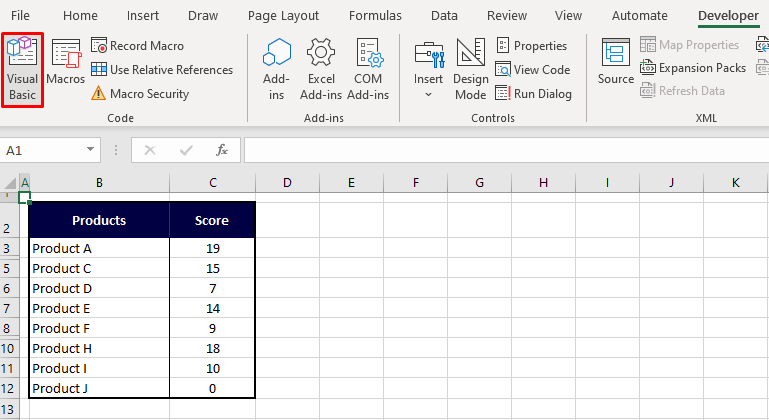The width and height of the screenshot is (769, 420).
Task: Click the Products header cell
Action: tap(99, 220)
